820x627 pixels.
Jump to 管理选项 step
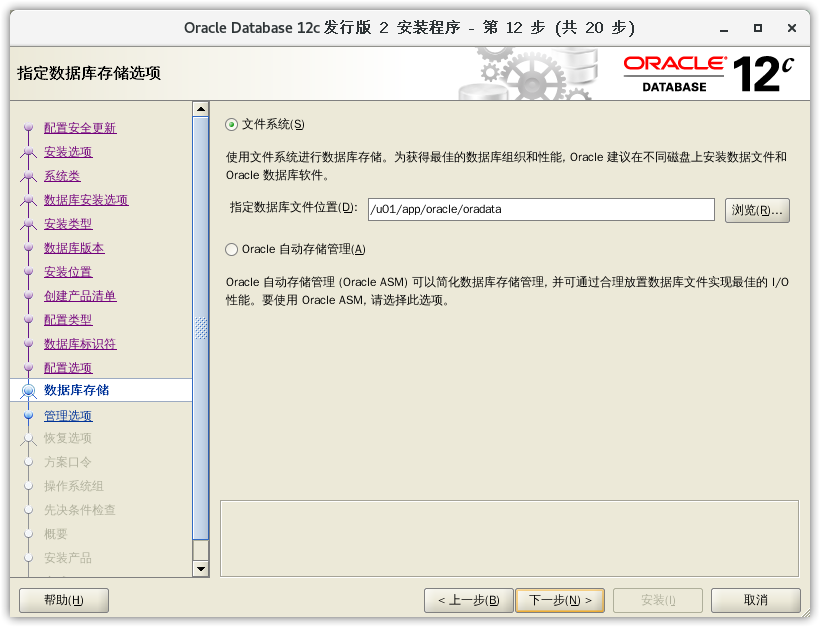point(68,416)
